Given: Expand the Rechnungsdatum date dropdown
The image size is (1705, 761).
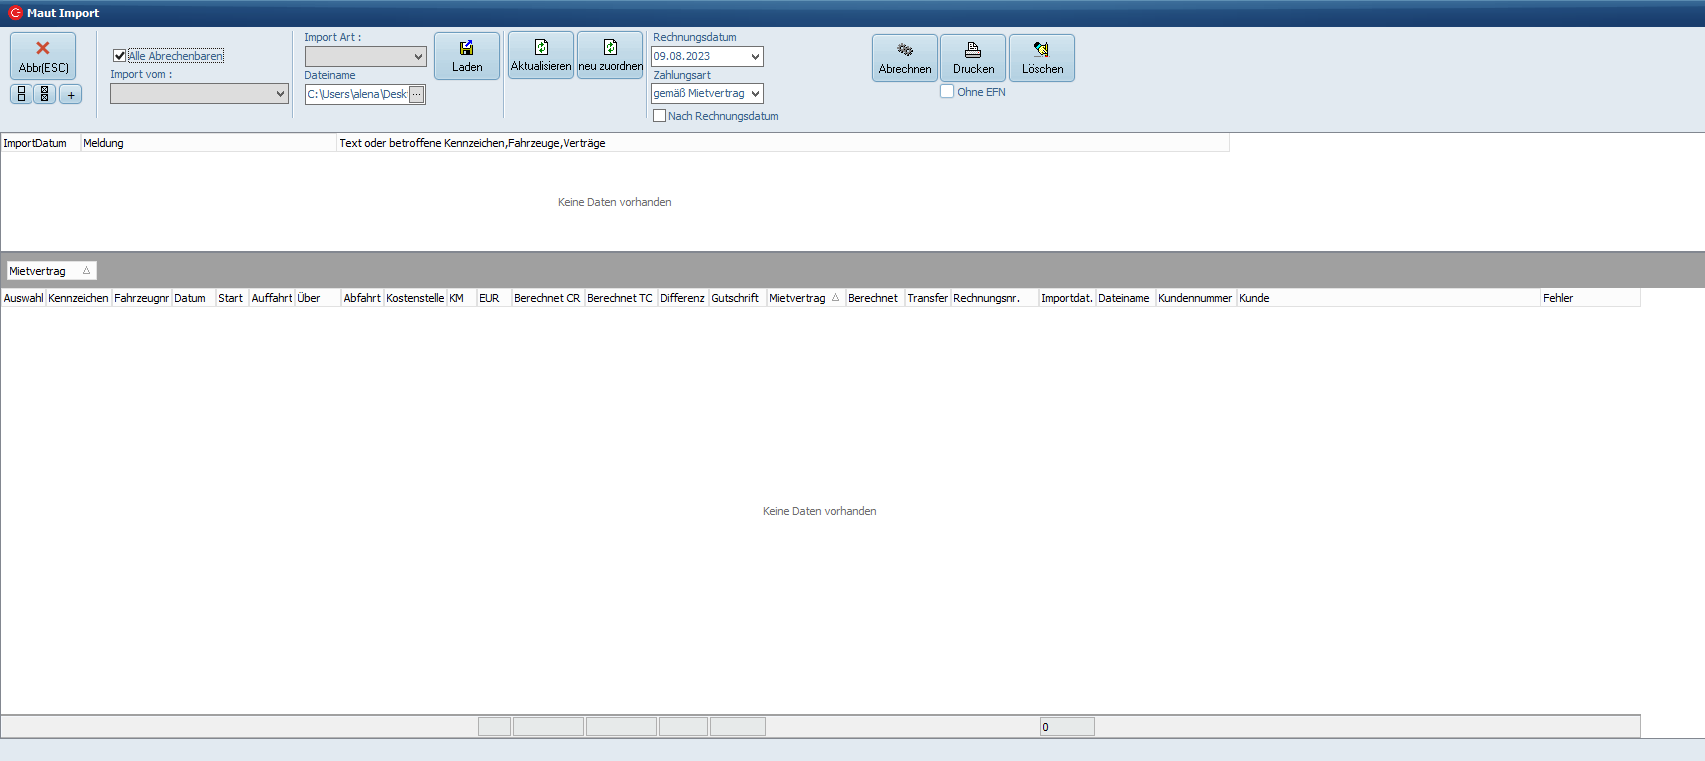Looking at the screenshot, I should [x=755, y=57].
